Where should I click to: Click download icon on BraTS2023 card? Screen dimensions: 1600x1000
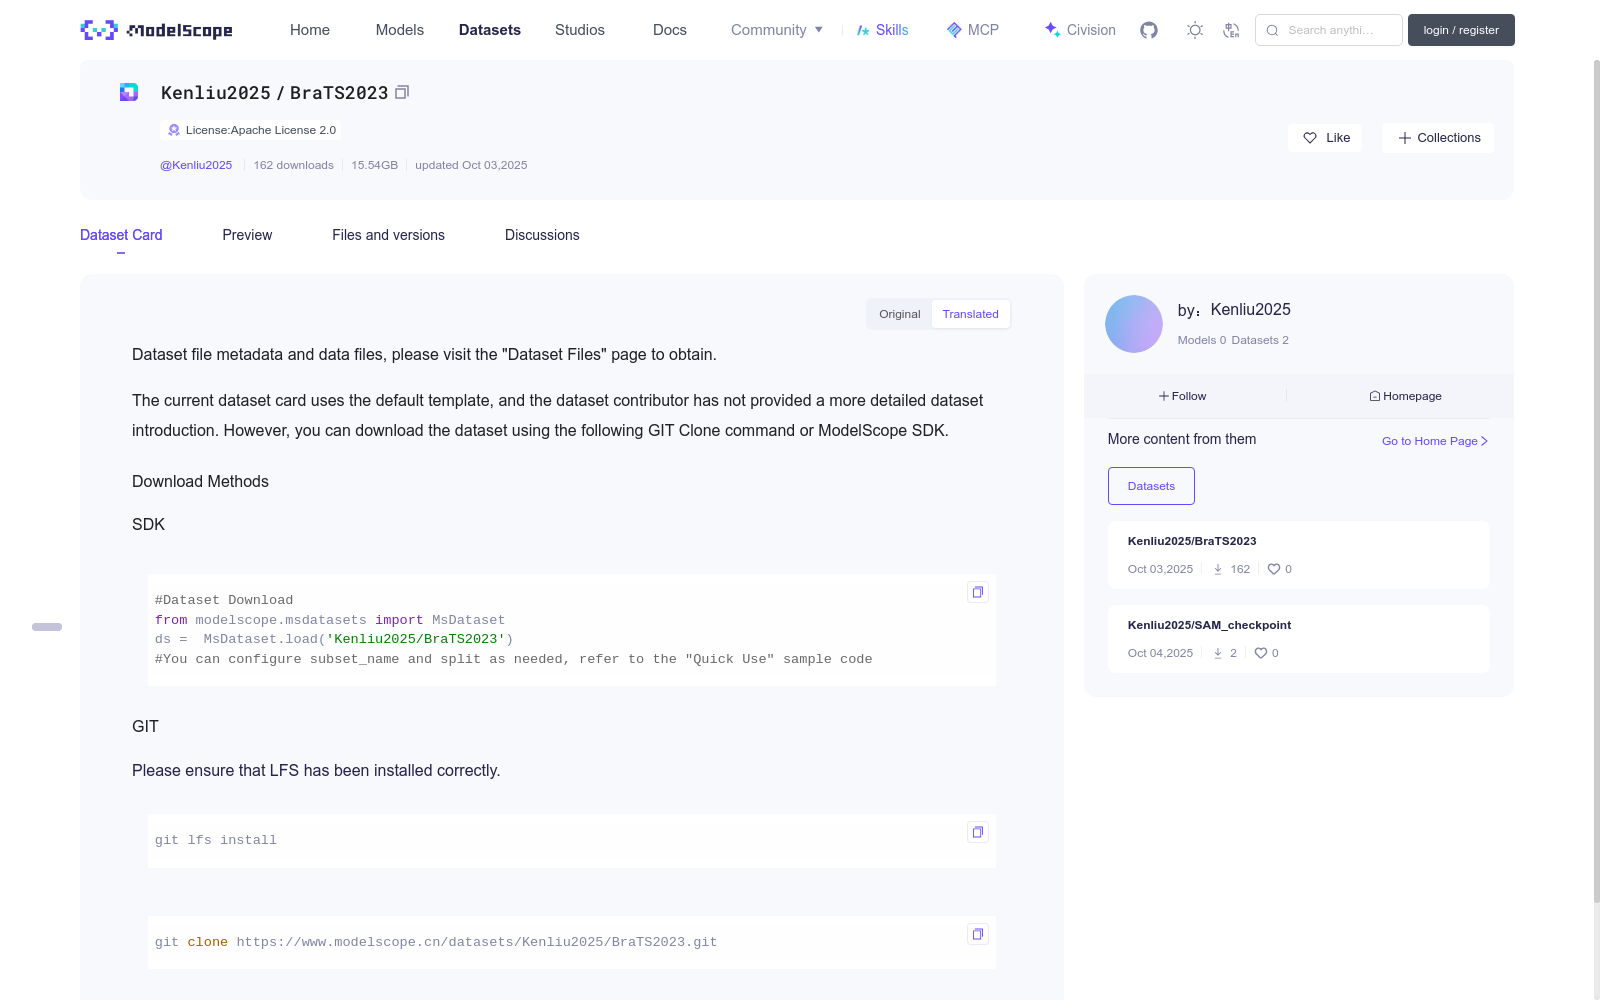(x=1218, y=569)
